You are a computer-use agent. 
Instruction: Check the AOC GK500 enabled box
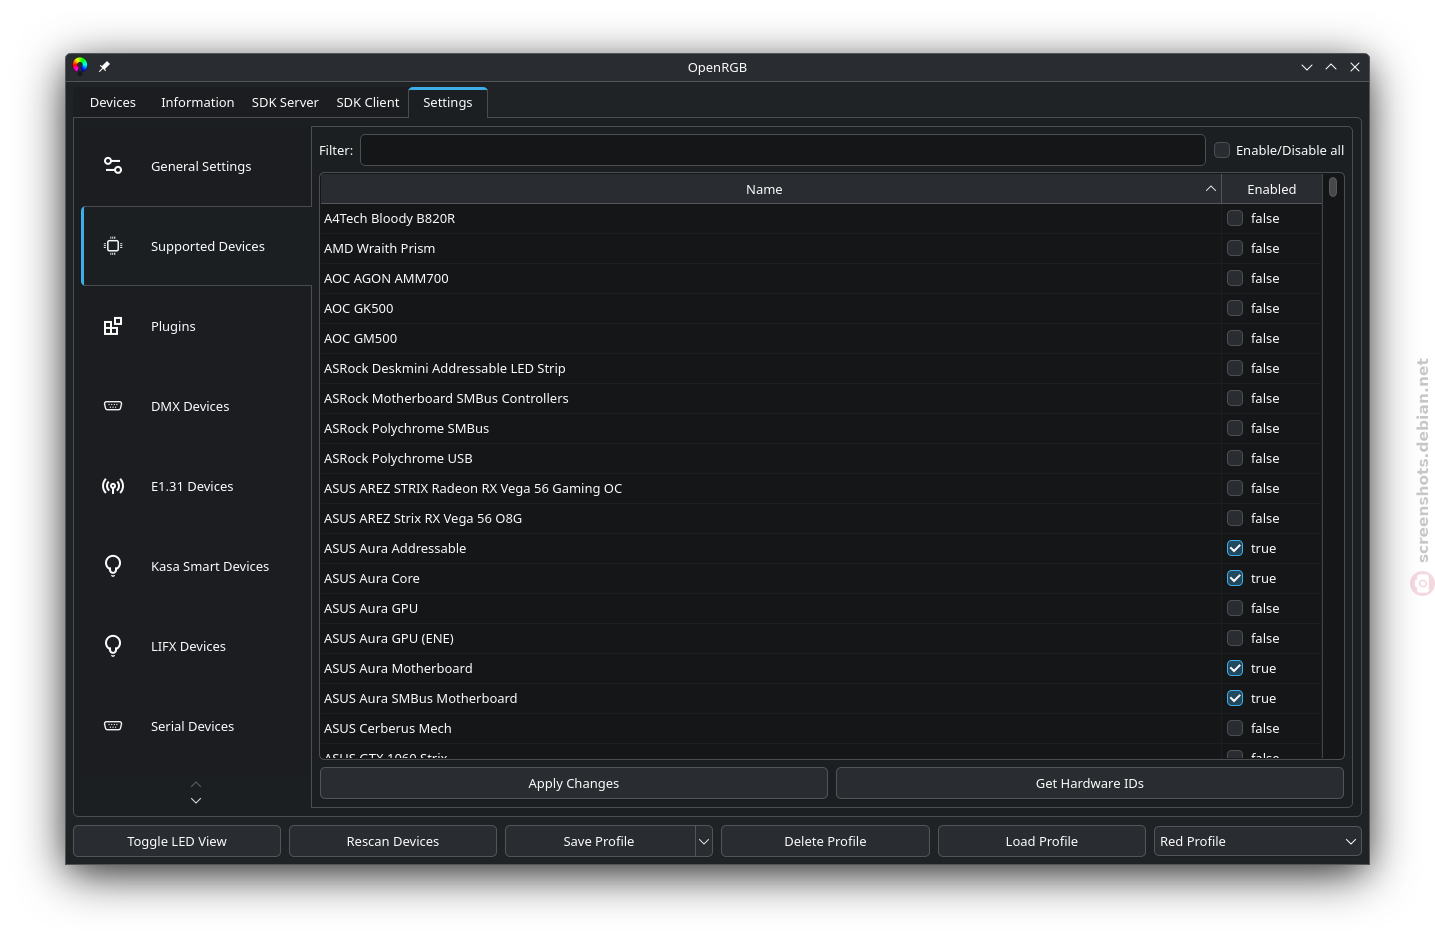tap(1235, 308)
